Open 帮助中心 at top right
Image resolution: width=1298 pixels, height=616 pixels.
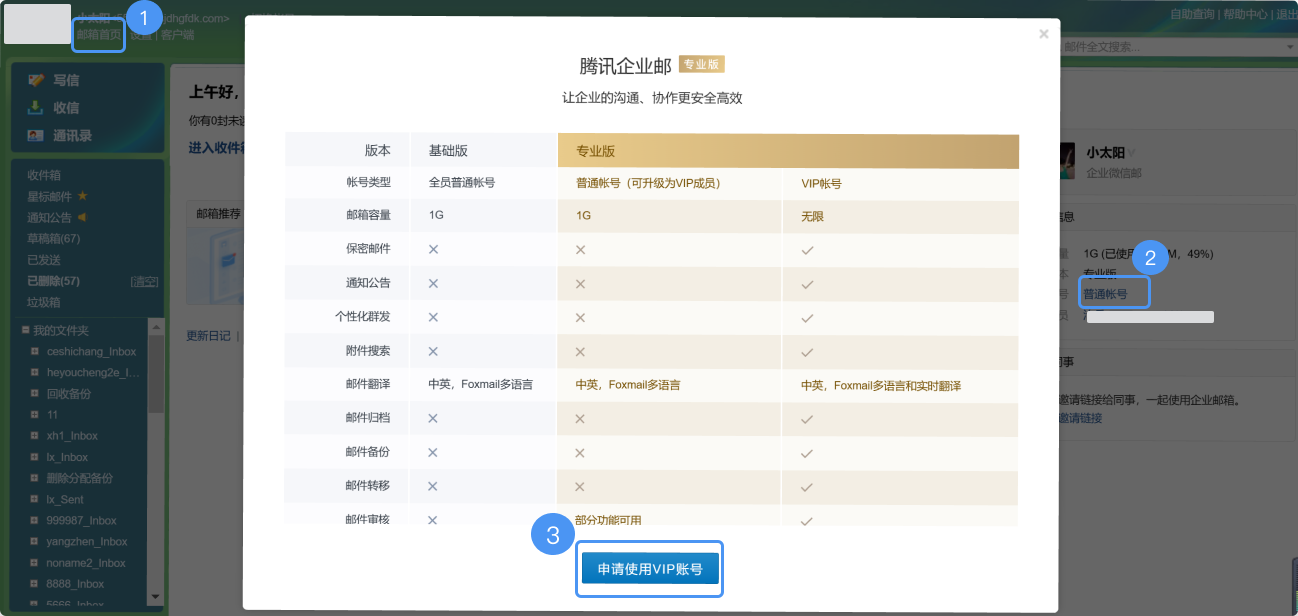[x=1246, y=14]
